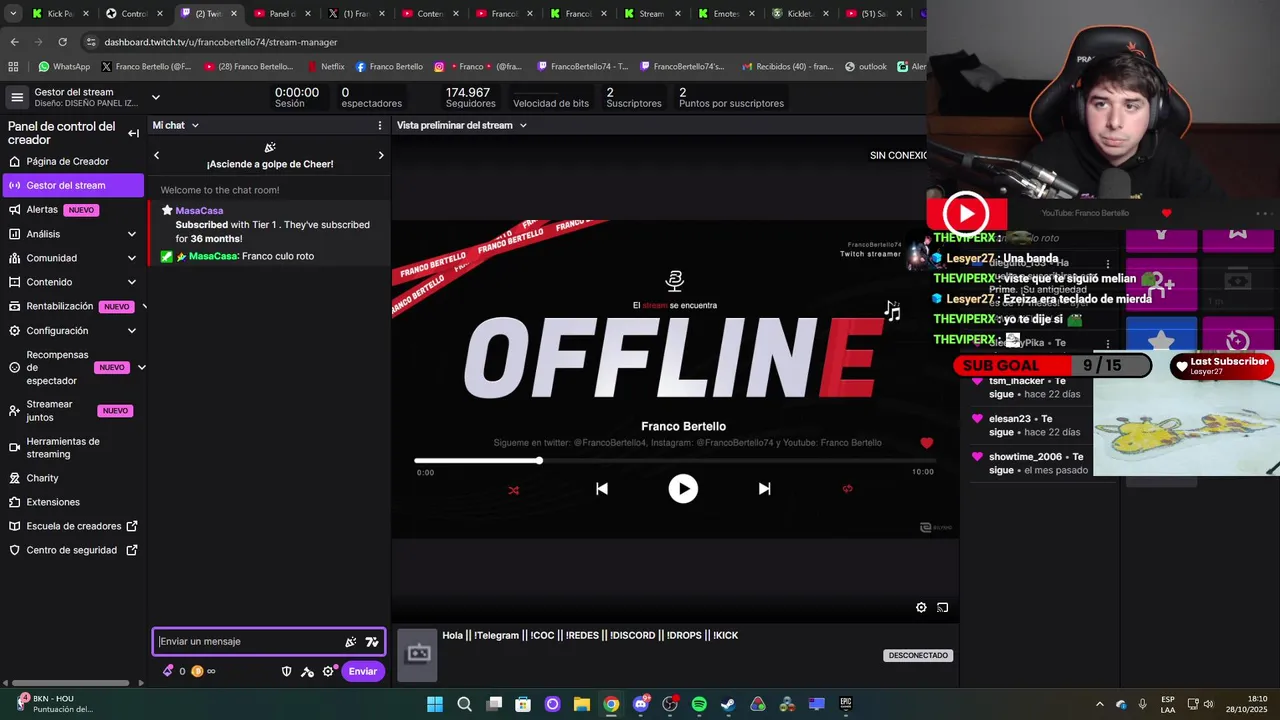Open the moderation sword tools below chat
The image size is (1280, 720).
[x=307, y=671]
